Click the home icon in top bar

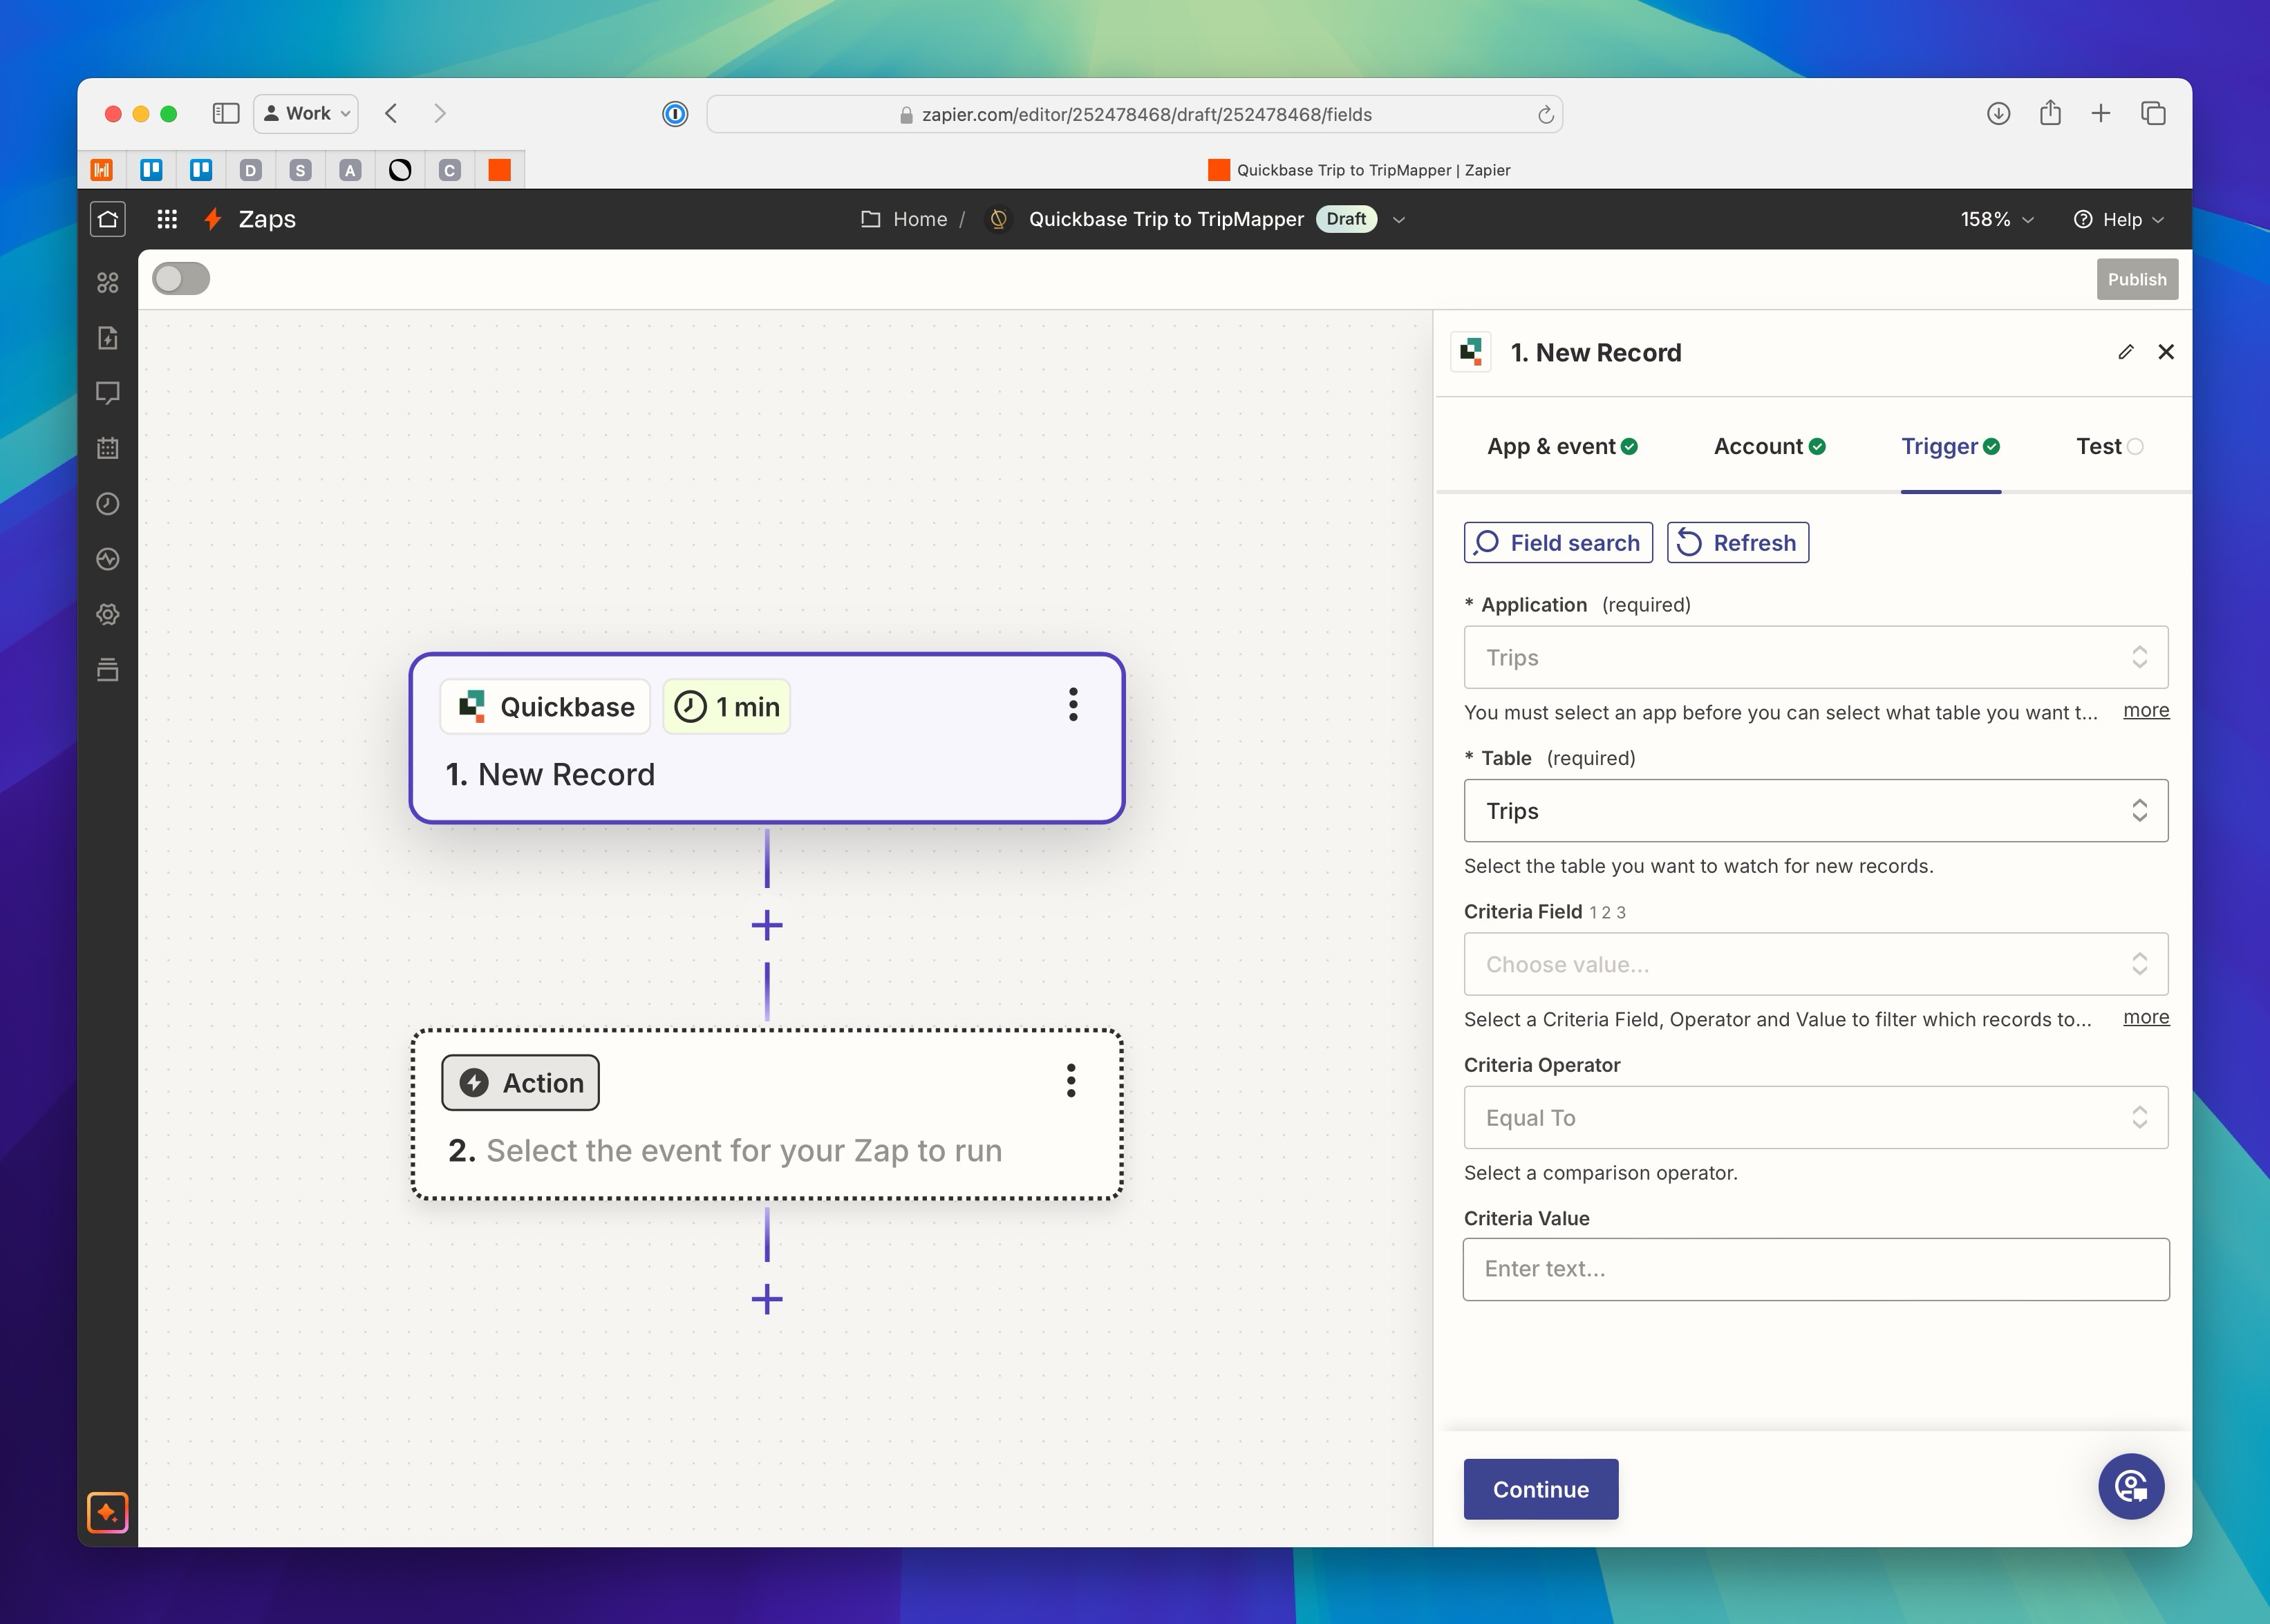[x=108, y=219]
